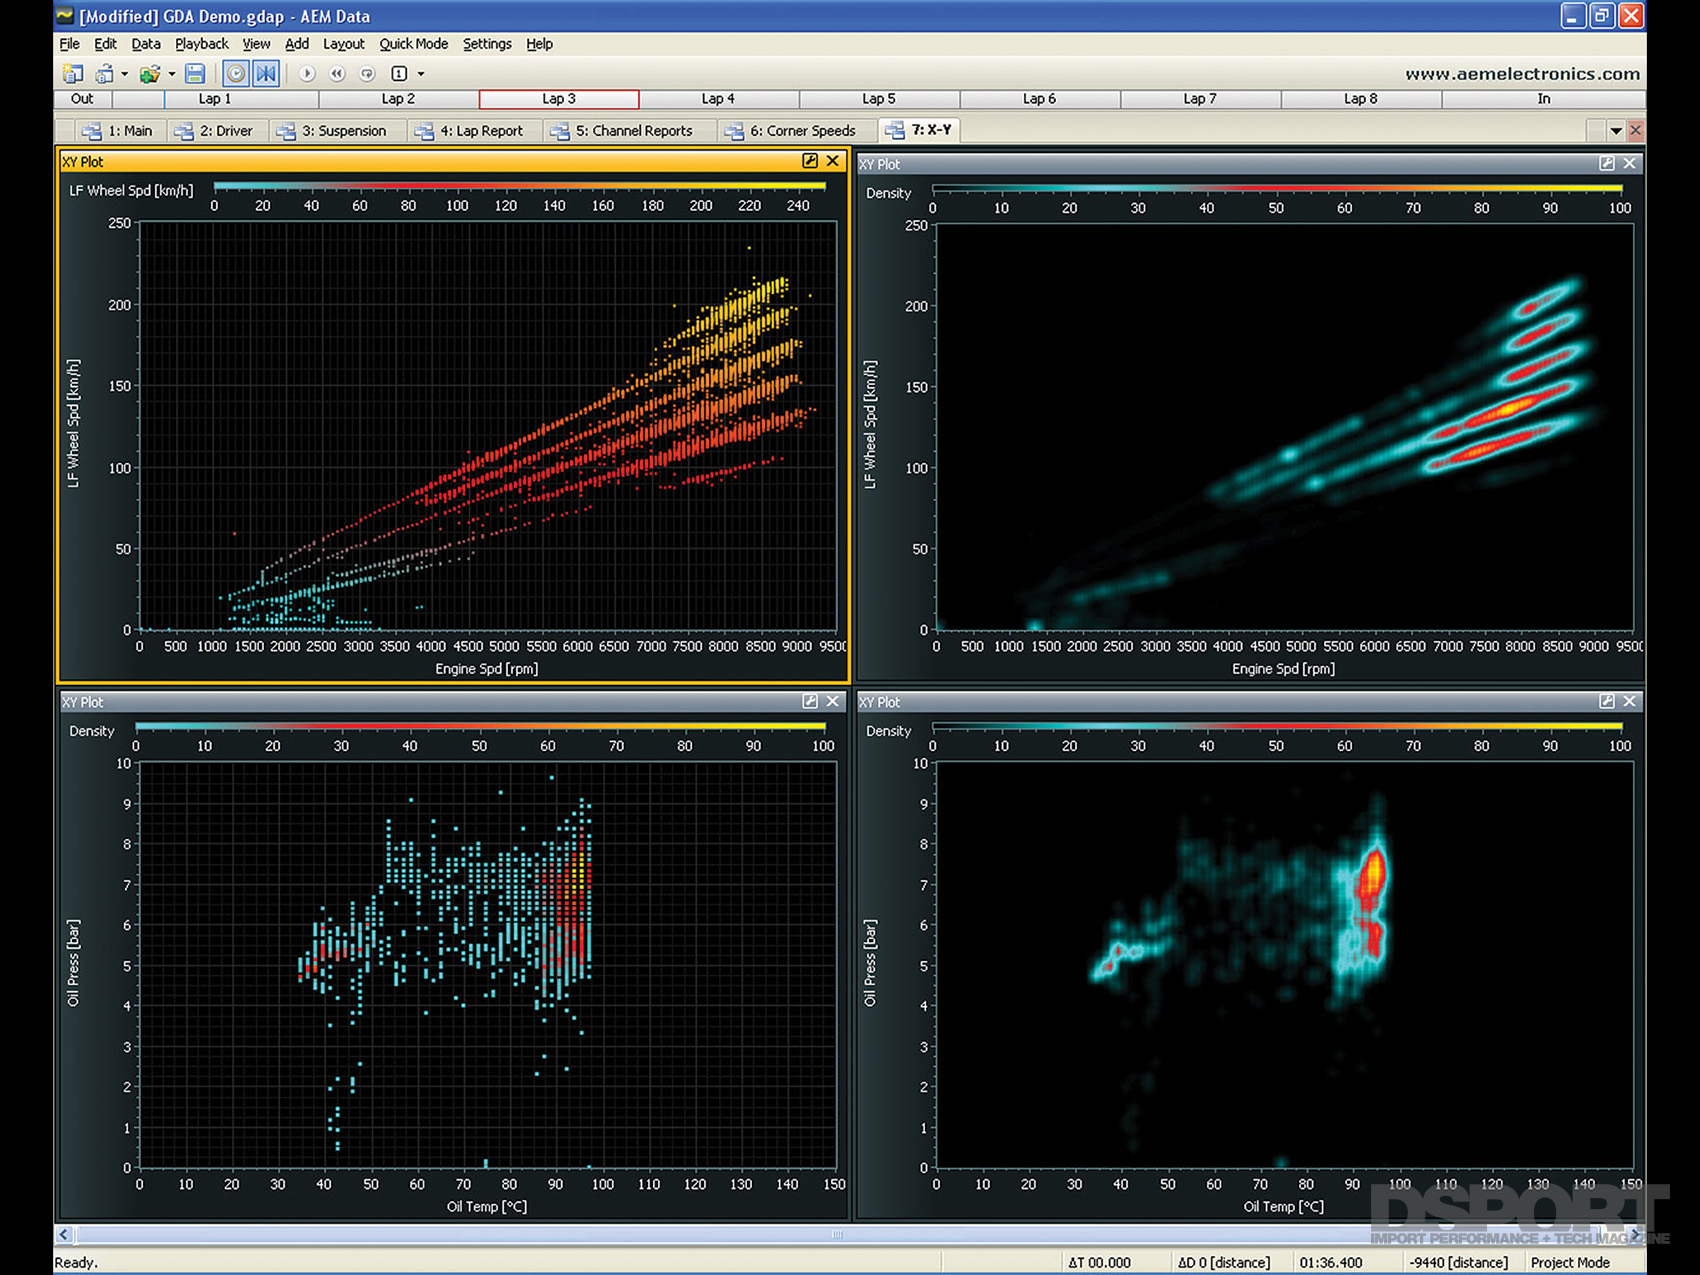Open settings wrench on bottom-right XY Plot
Viewport: 1700px width, 1275px height.
pyautogui.click(x=1607, y=702)
